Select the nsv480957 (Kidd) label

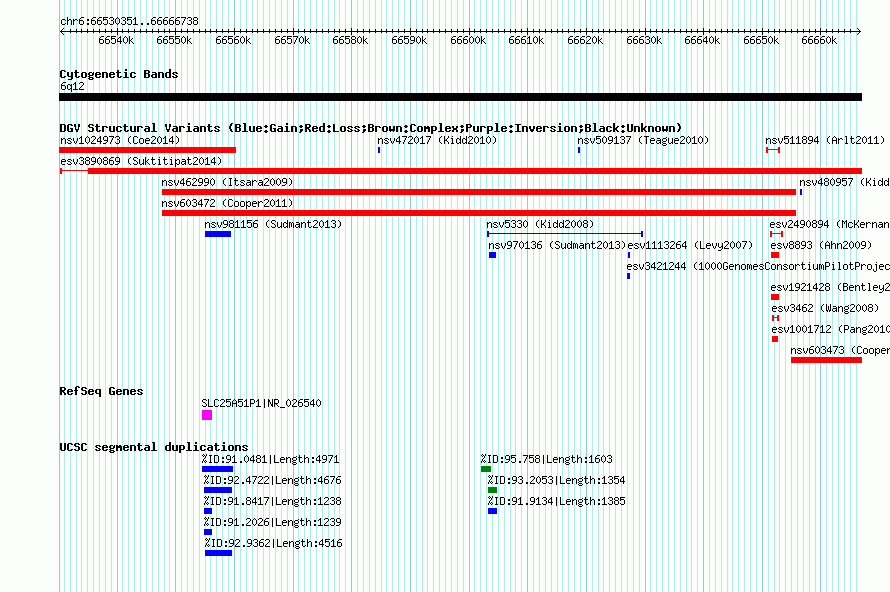pyautogui.click(x=844, y=182)
